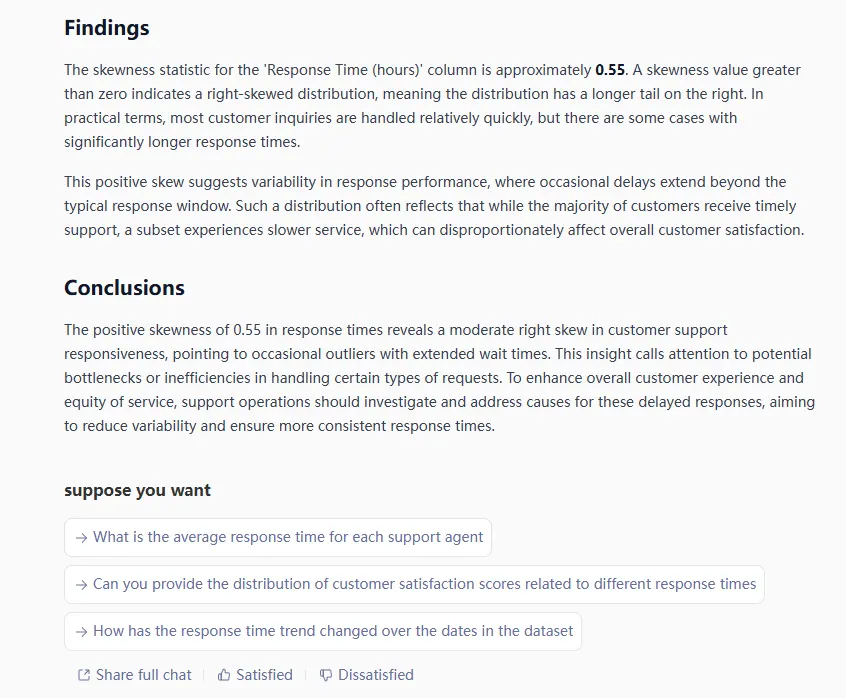This screenshot has height=698, width=846.
Task: Click the share icon beside Share full chat
Action: coord(84,675)
